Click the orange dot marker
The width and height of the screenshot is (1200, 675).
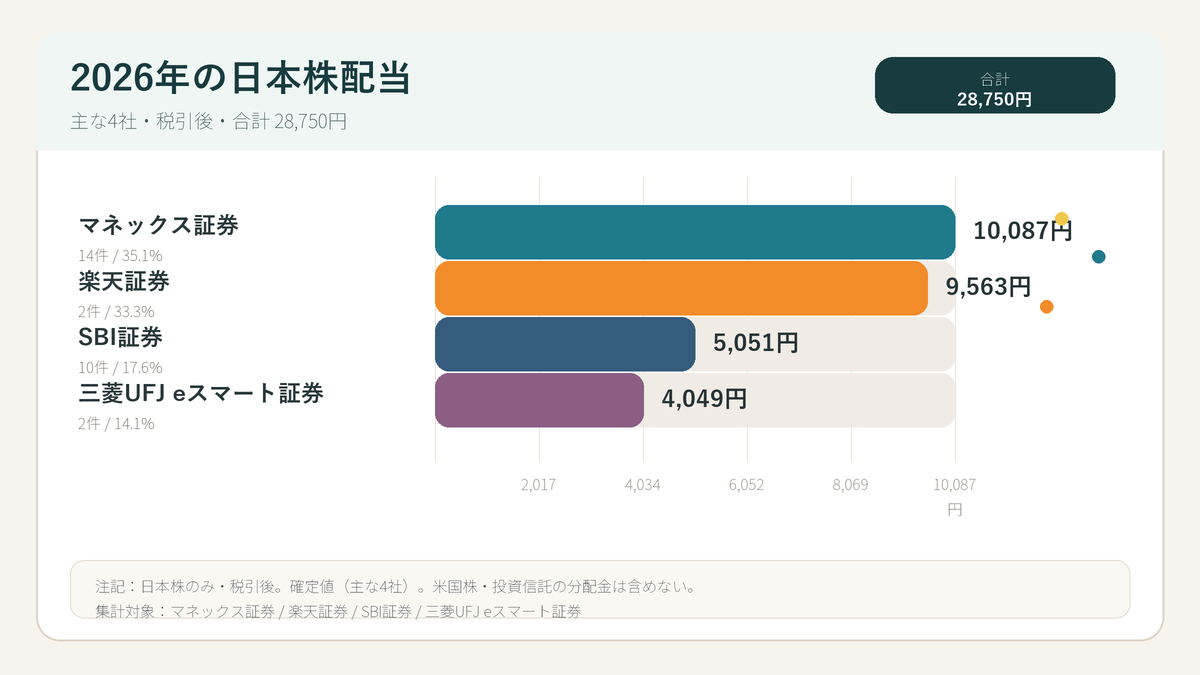click(1047, 307)
